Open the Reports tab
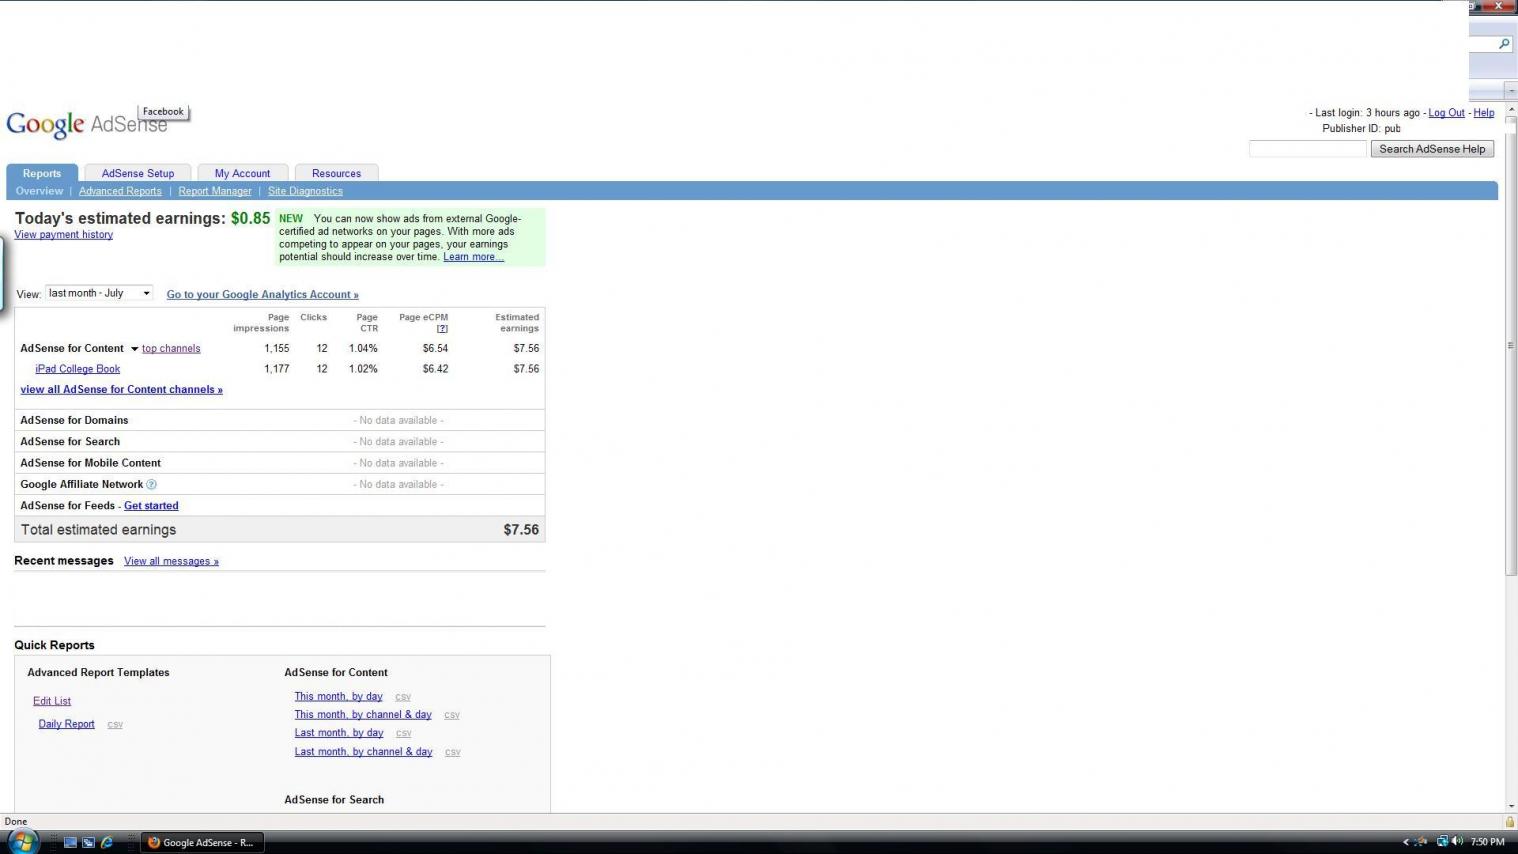This screenshot has width=1518, height=854. click(42, 173)
